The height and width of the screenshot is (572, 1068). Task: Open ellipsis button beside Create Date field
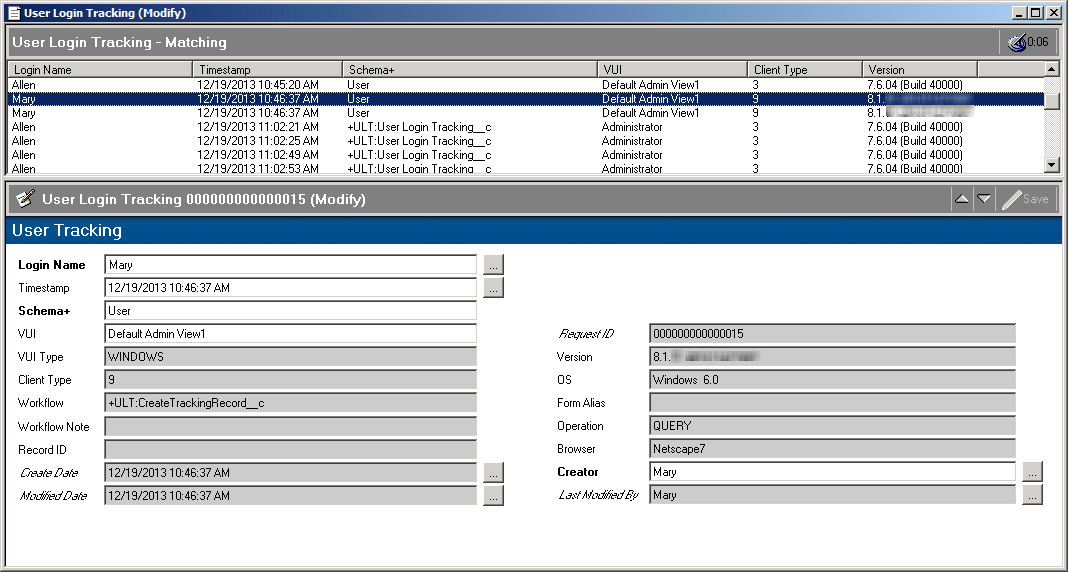pos(494,473)
